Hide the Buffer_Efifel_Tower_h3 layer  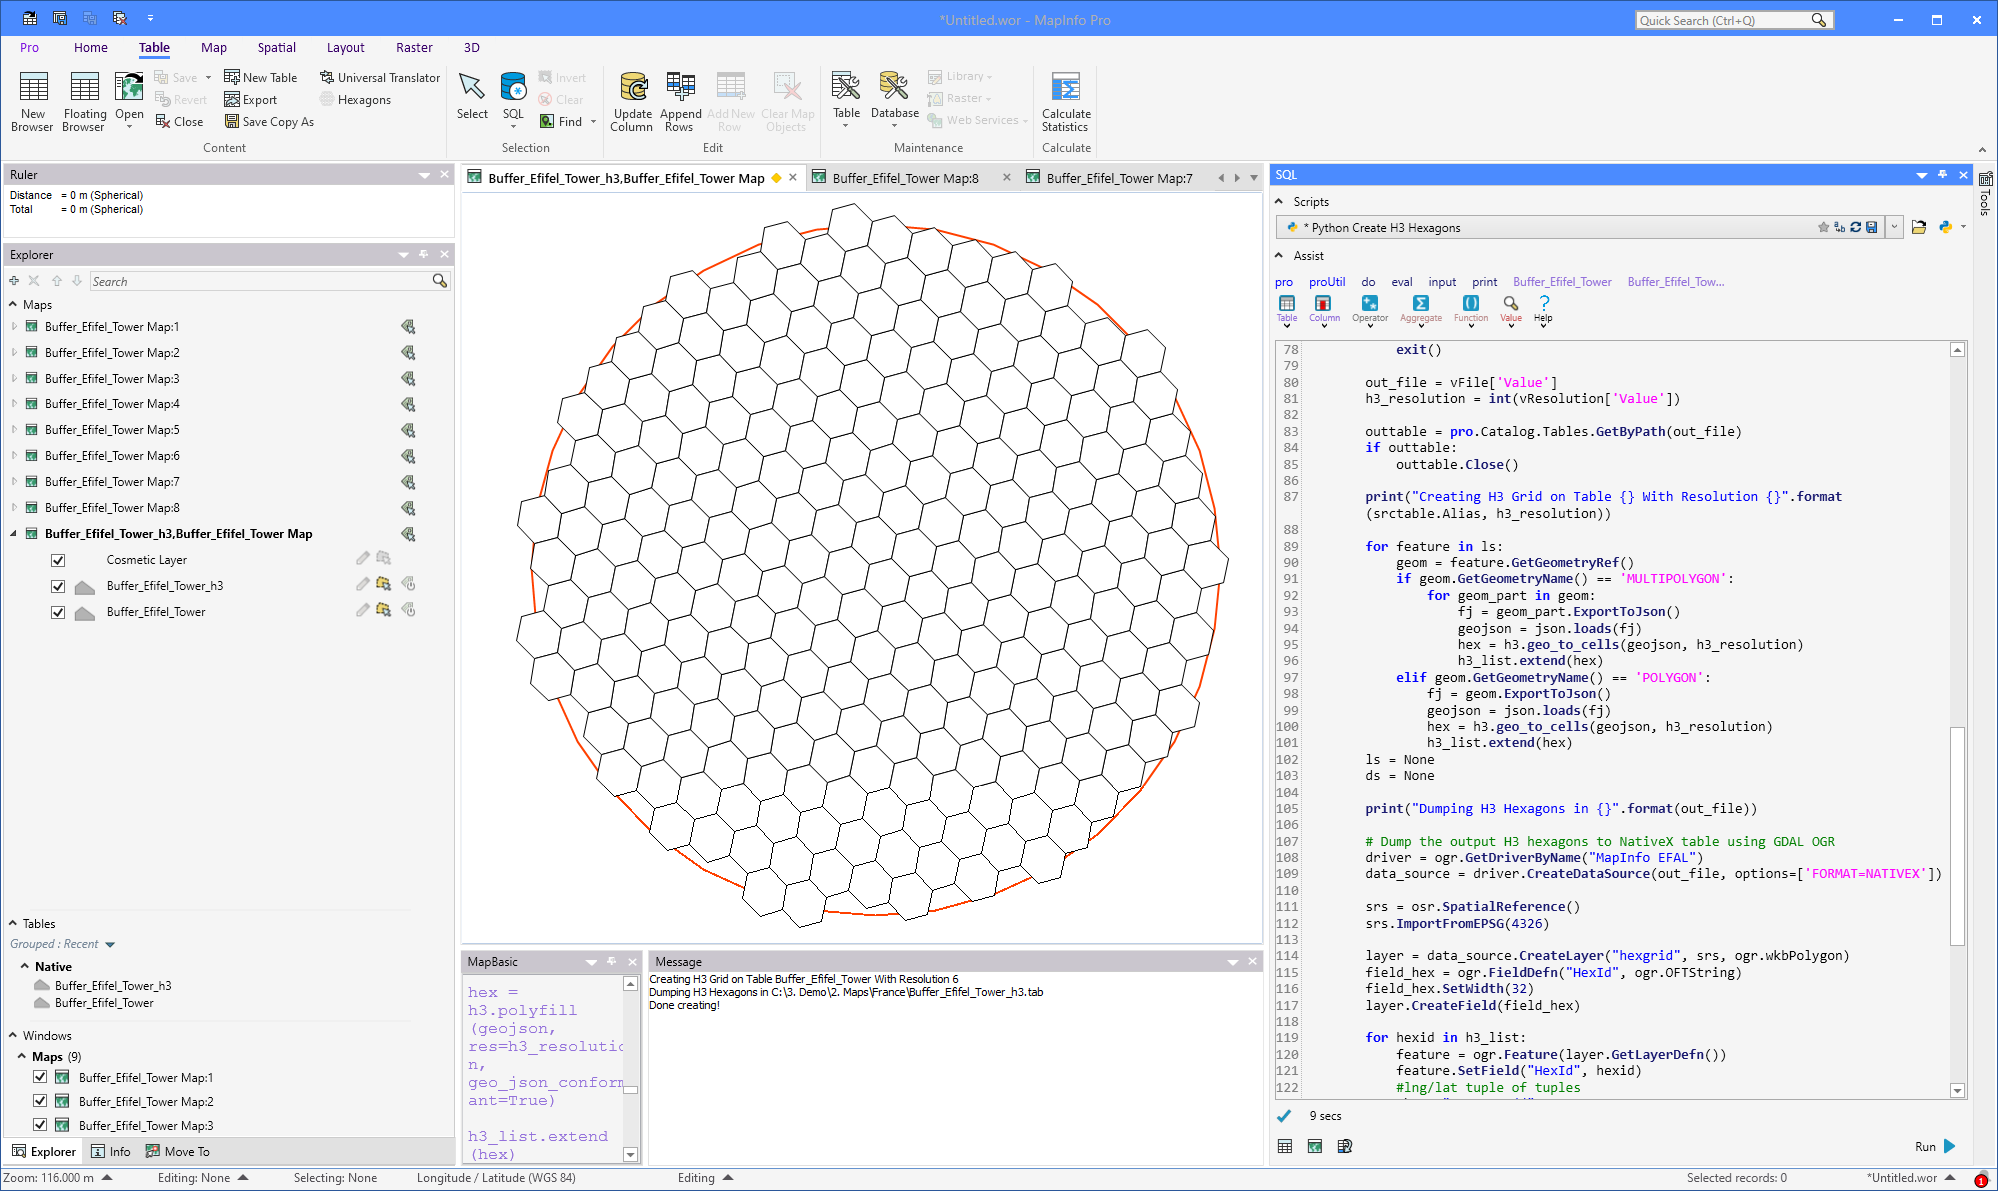point(58,586)
